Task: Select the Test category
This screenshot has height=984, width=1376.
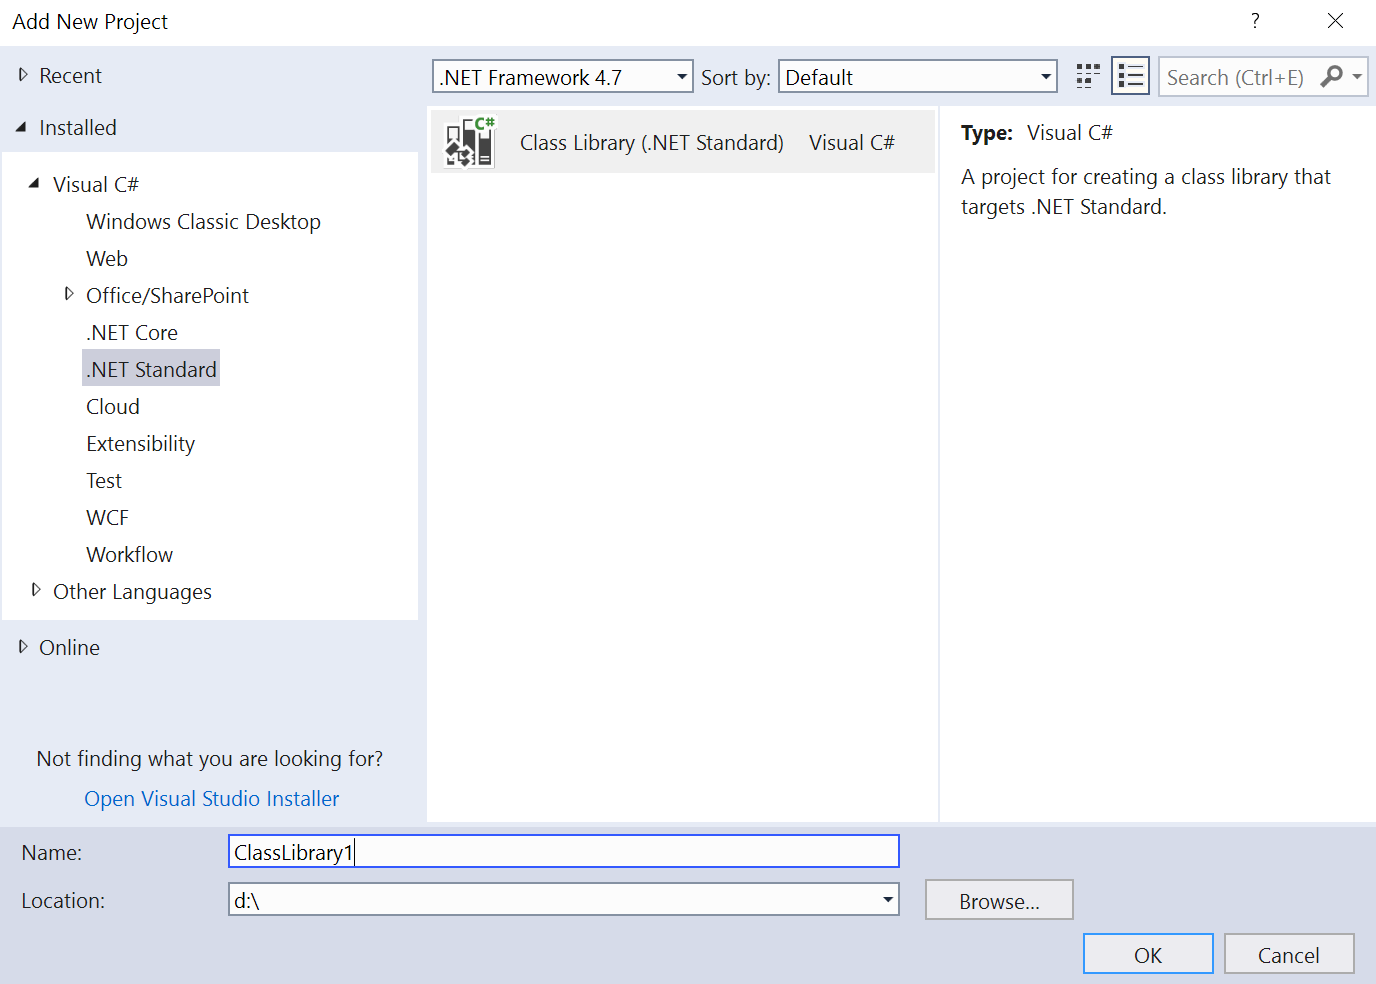Action: [x=104, y=481]
